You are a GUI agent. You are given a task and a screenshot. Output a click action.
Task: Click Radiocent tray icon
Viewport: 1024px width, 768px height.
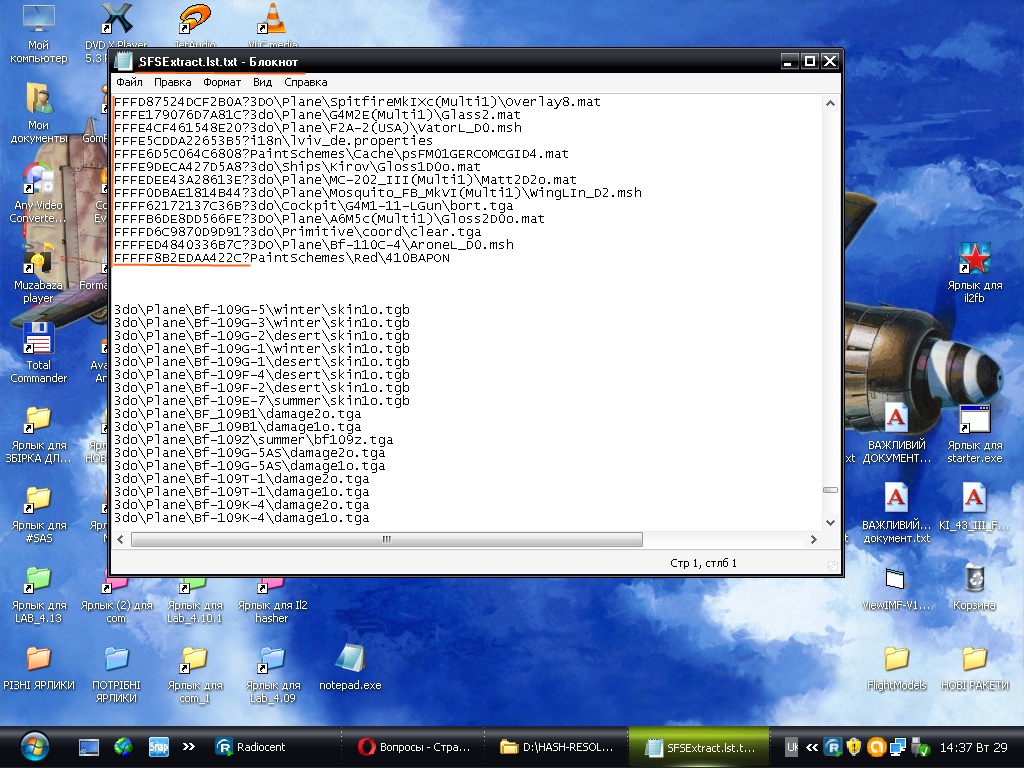833,747
